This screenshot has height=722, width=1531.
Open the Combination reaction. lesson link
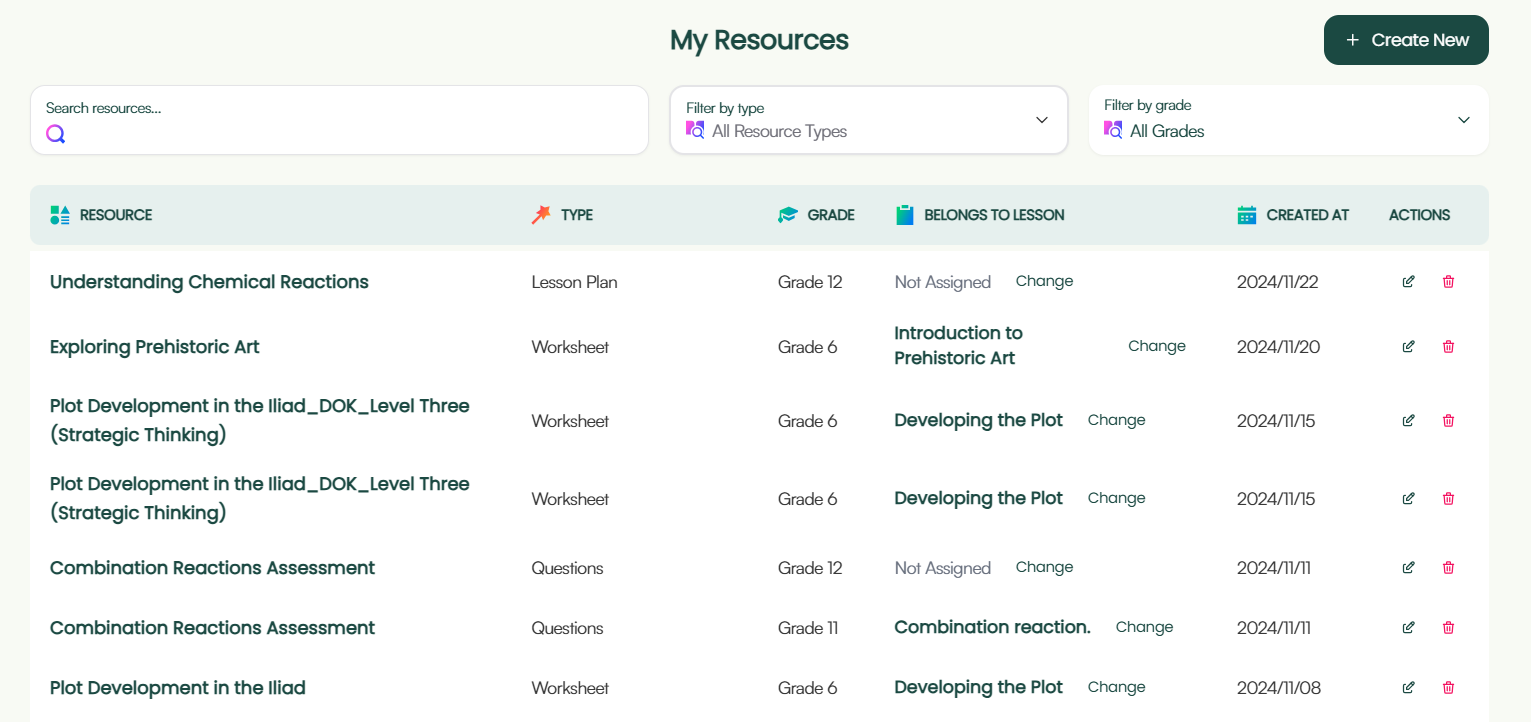click(x=992, y=627)
